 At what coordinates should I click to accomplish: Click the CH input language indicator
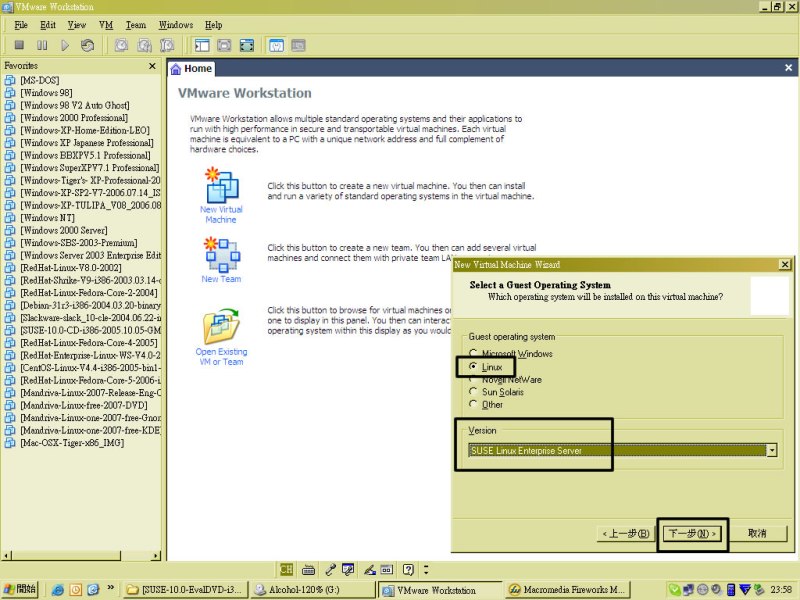[x=286, y=569]
